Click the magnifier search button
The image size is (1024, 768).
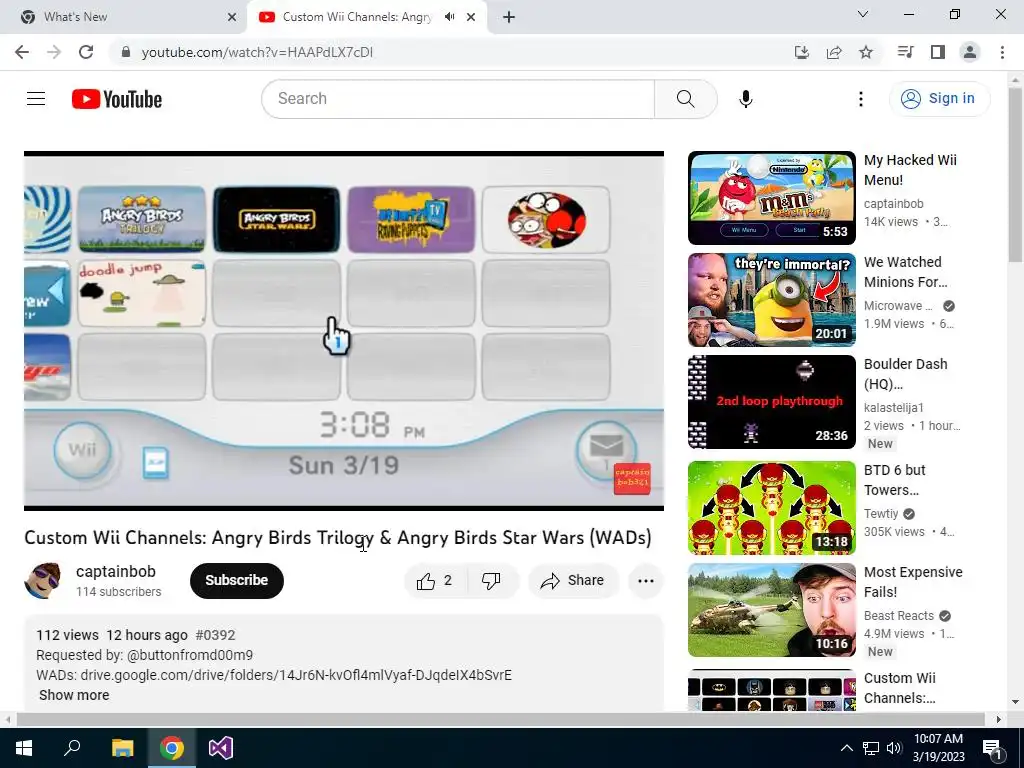click(x=686, y=99)
